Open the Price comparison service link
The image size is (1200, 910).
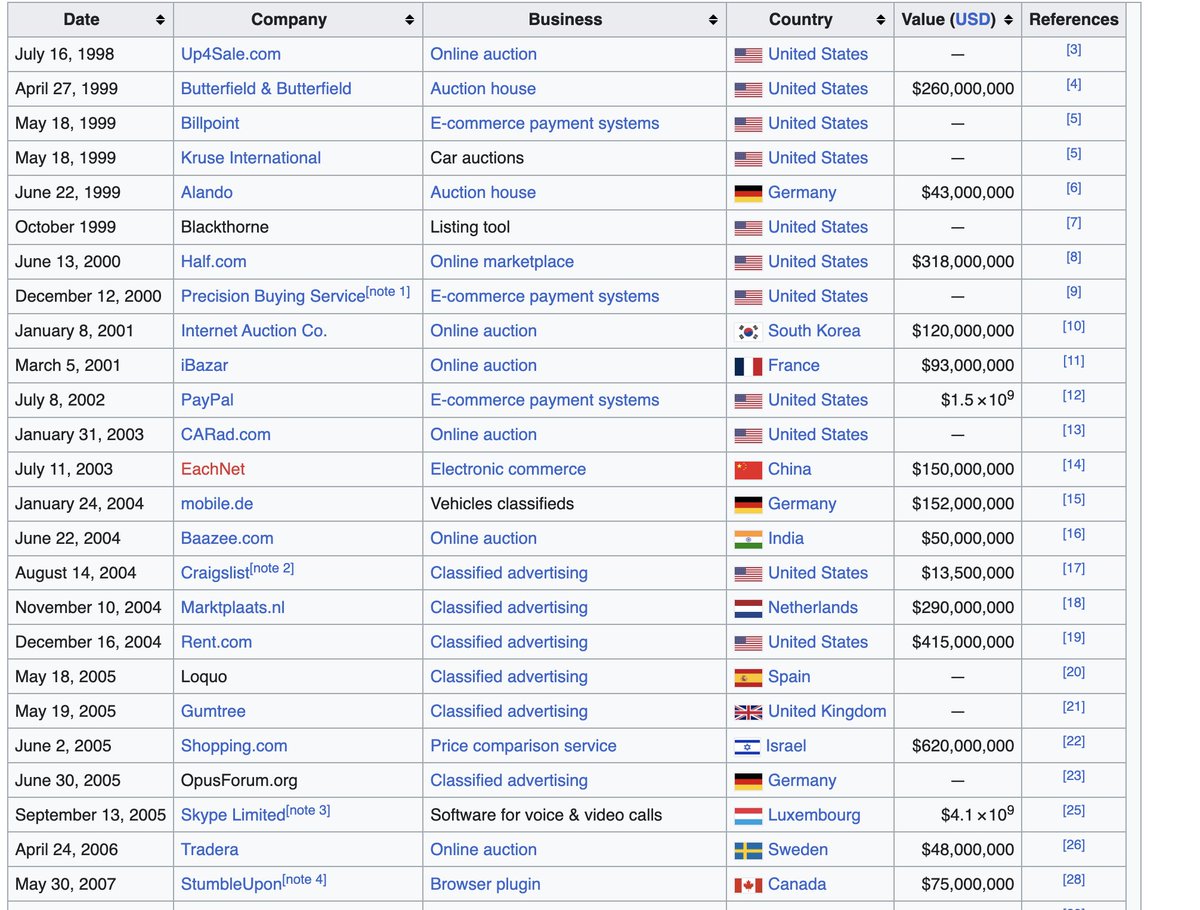[523, 746]
